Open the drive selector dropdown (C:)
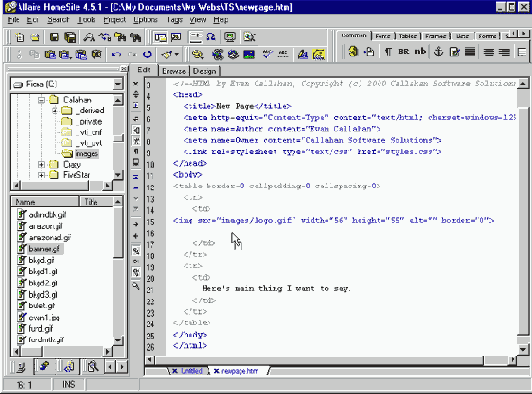The width and height of the screenshot is (532, 394). (118, 84)
